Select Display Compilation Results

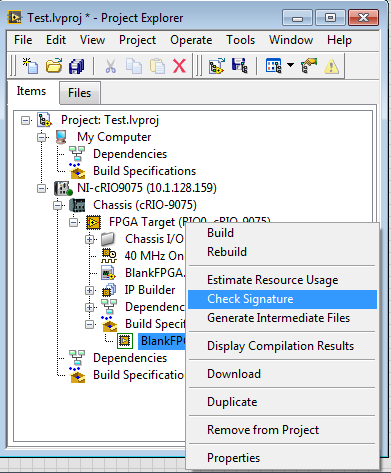click(x=282, y=346)
